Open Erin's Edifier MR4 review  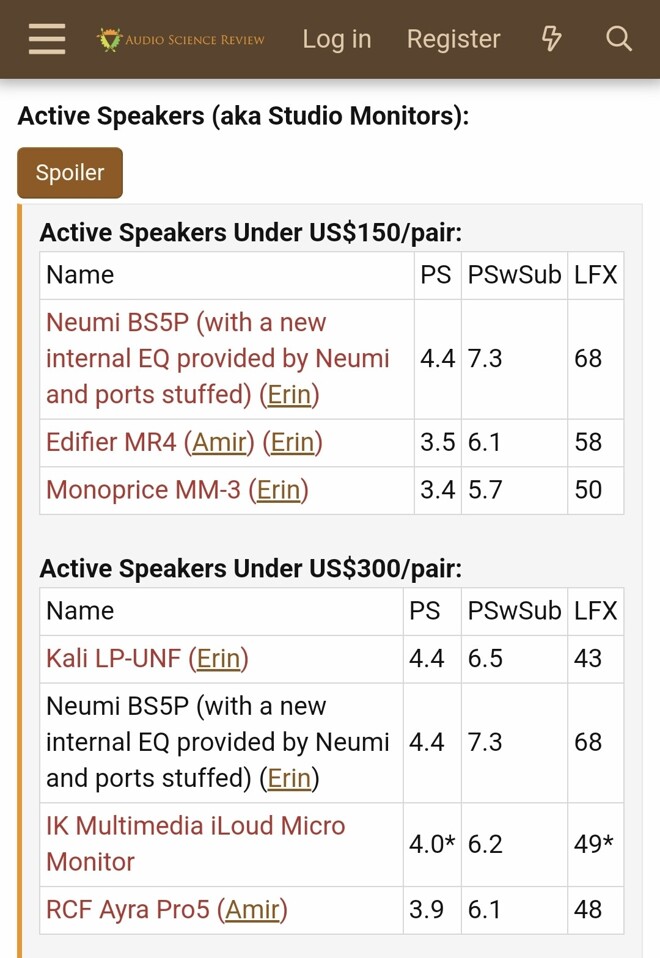pos(292,442)
